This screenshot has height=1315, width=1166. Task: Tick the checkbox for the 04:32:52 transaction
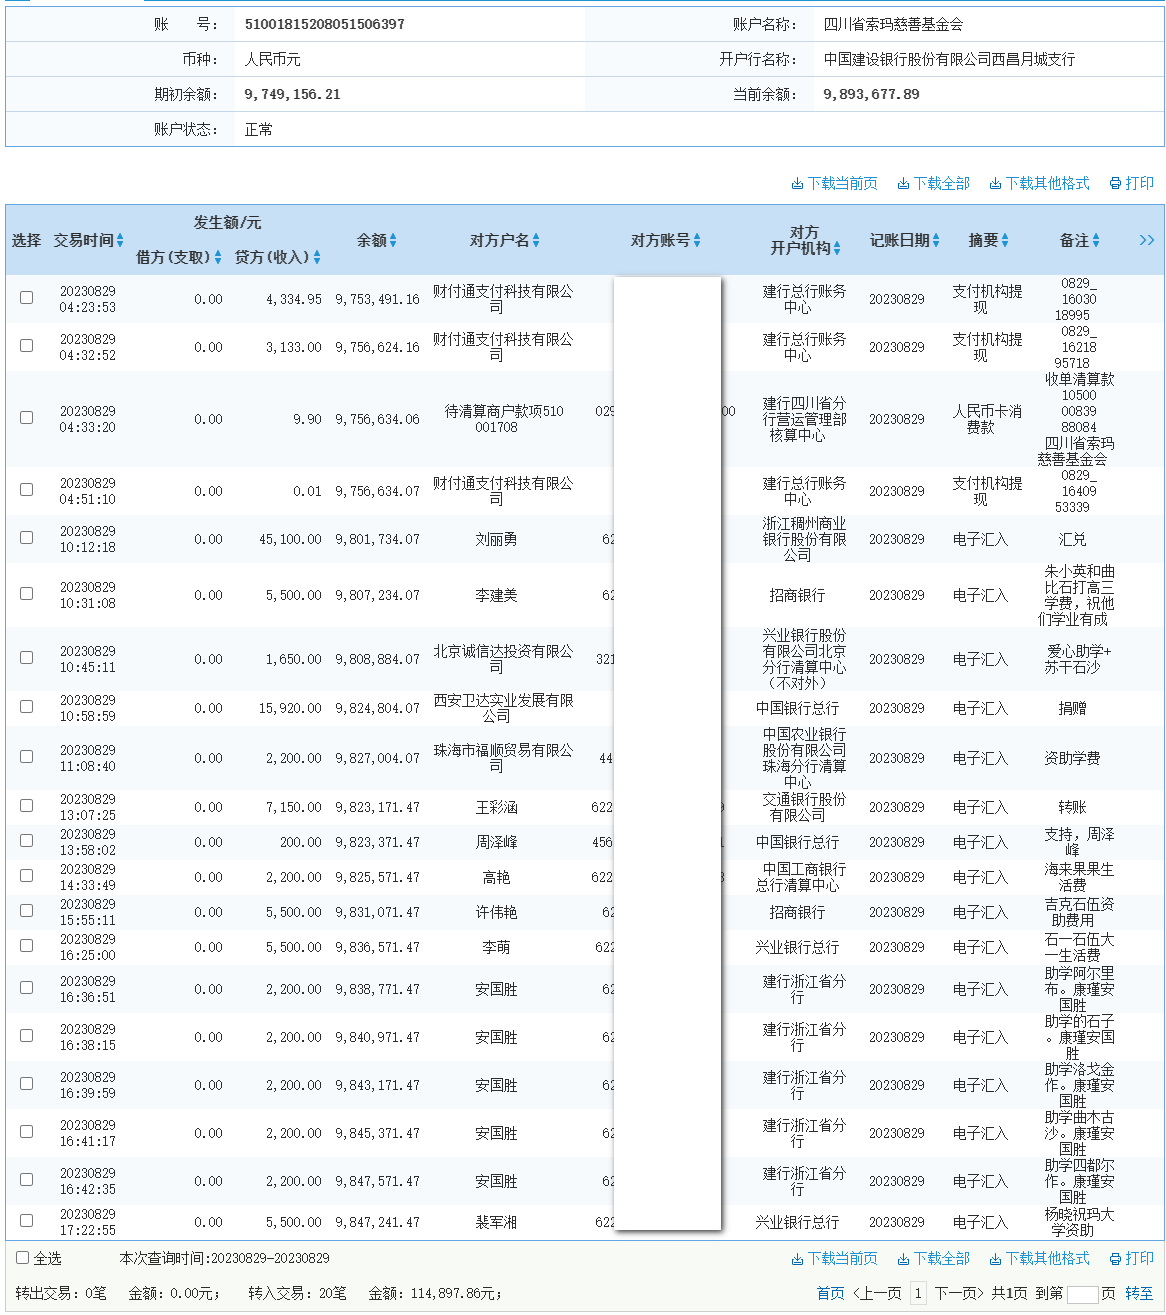[x=27, y=345]
